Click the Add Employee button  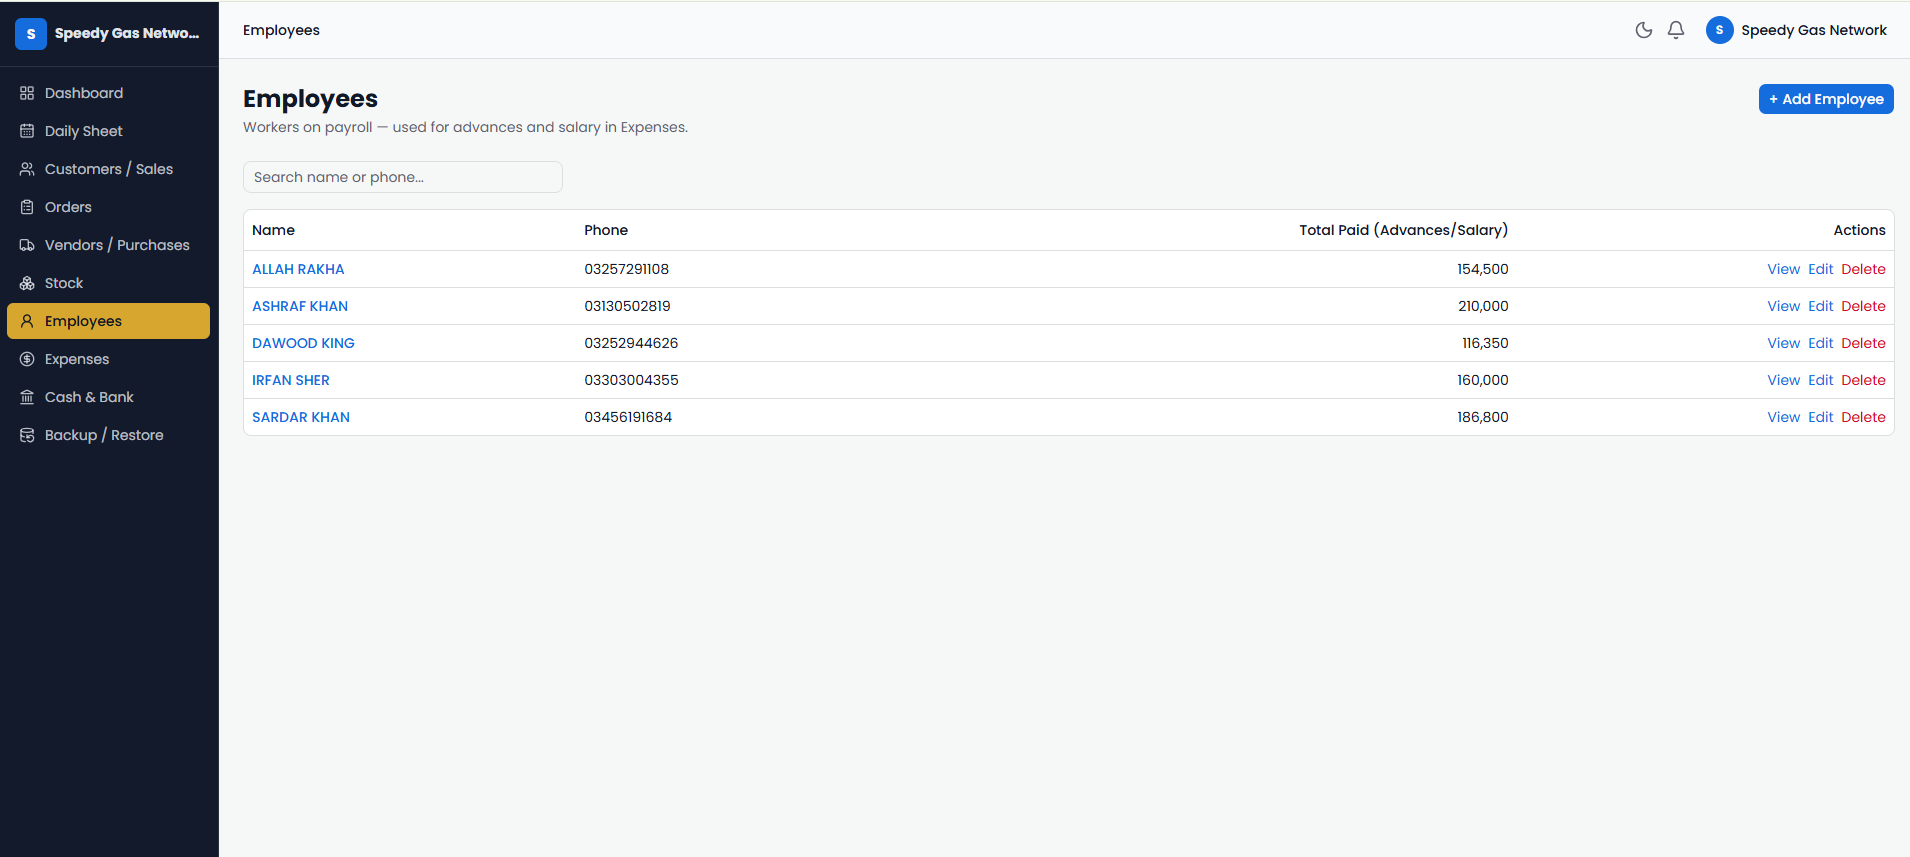click(x=1826, y=99)
